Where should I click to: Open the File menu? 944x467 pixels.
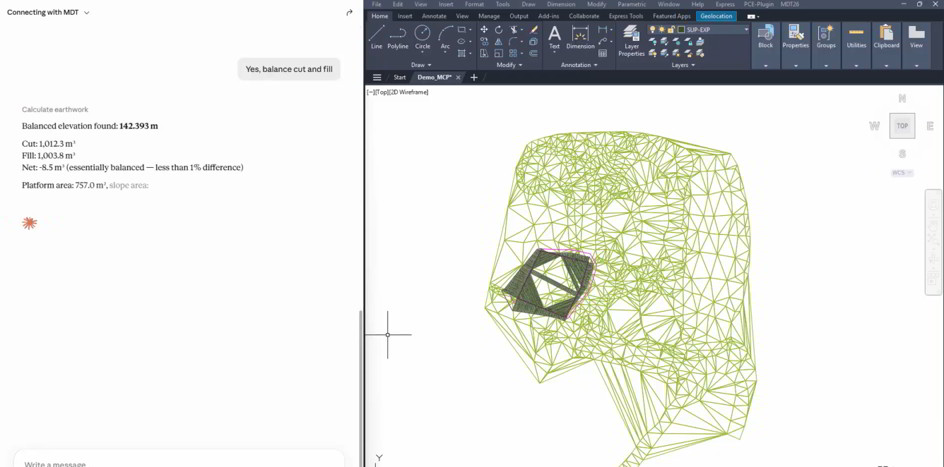click(376, 4)
